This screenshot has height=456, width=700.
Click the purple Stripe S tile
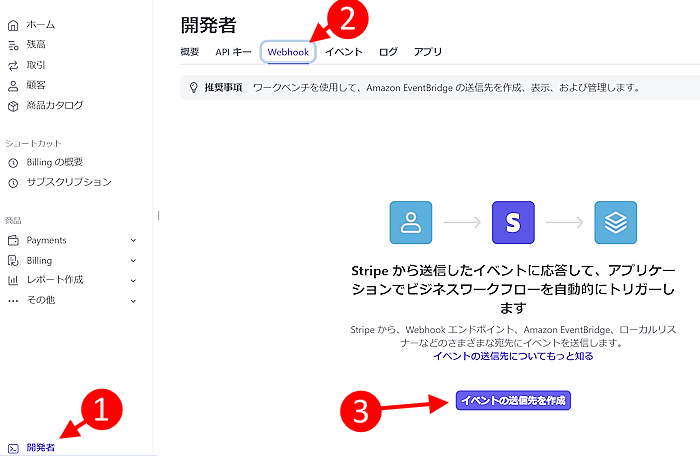513,222
